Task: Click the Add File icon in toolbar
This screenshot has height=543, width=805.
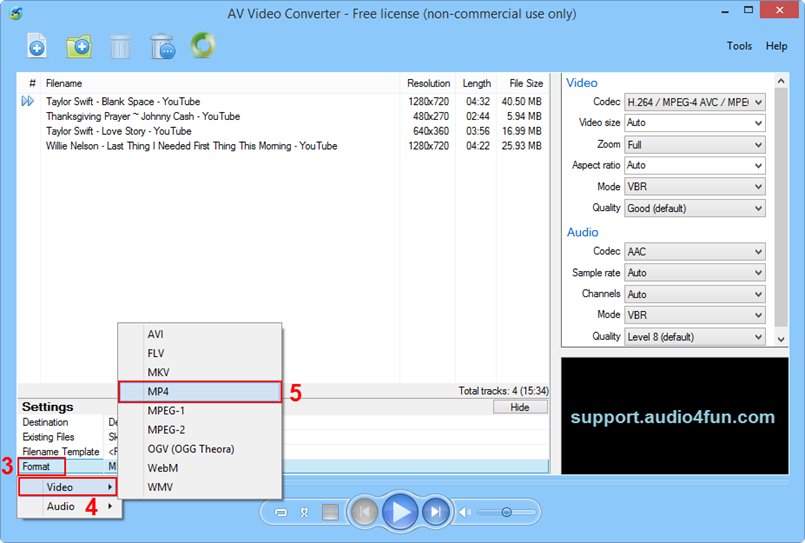Action: [36, 46]
